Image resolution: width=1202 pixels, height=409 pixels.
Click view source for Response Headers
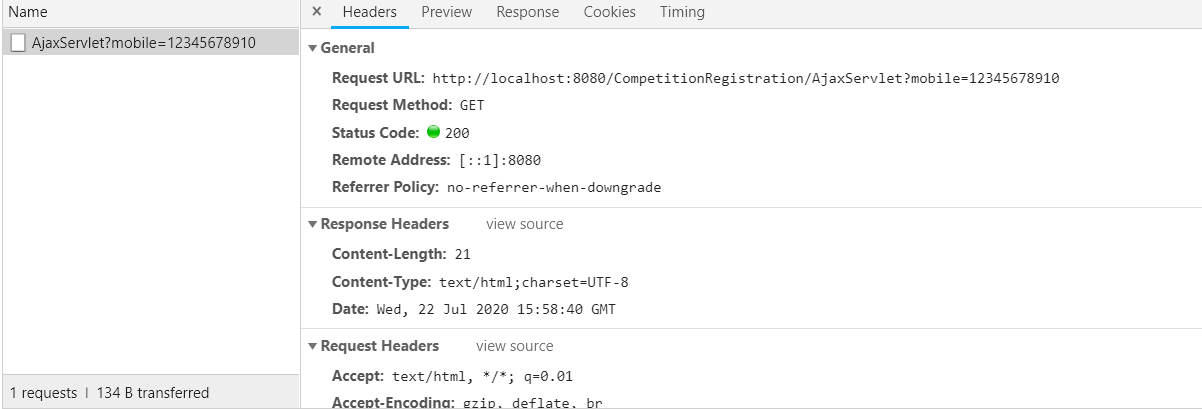click(525, 224)
